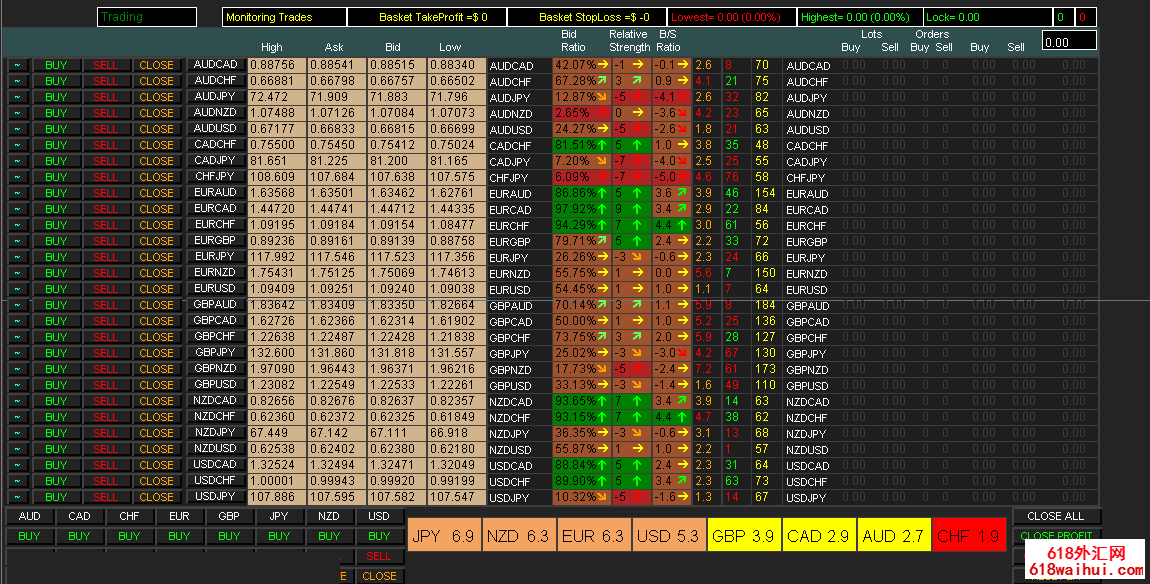Close the USDCAD position with CLOSE

coord(156,465)
